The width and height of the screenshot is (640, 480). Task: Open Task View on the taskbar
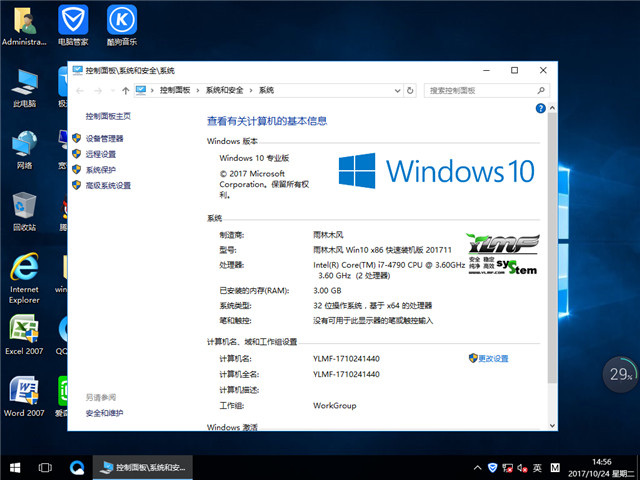coord(45,468)
